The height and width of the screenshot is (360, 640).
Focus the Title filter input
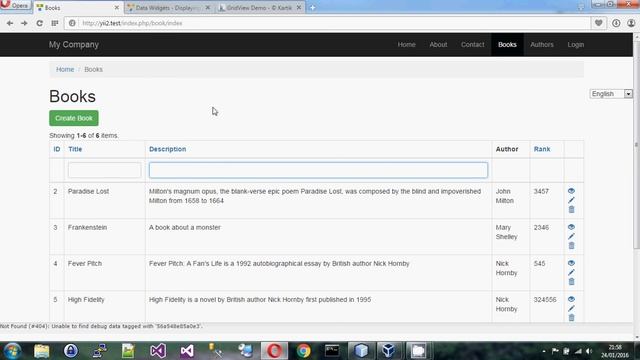104,170
